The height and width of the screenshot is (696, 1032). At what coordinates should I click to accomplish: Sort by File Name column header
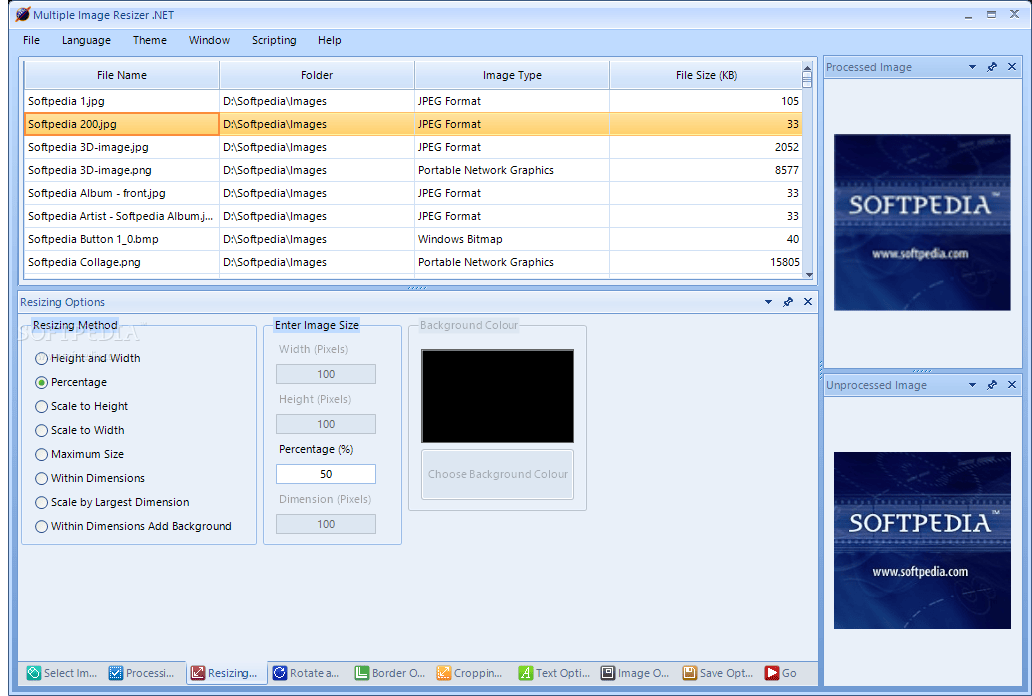(x=122, y=75)
